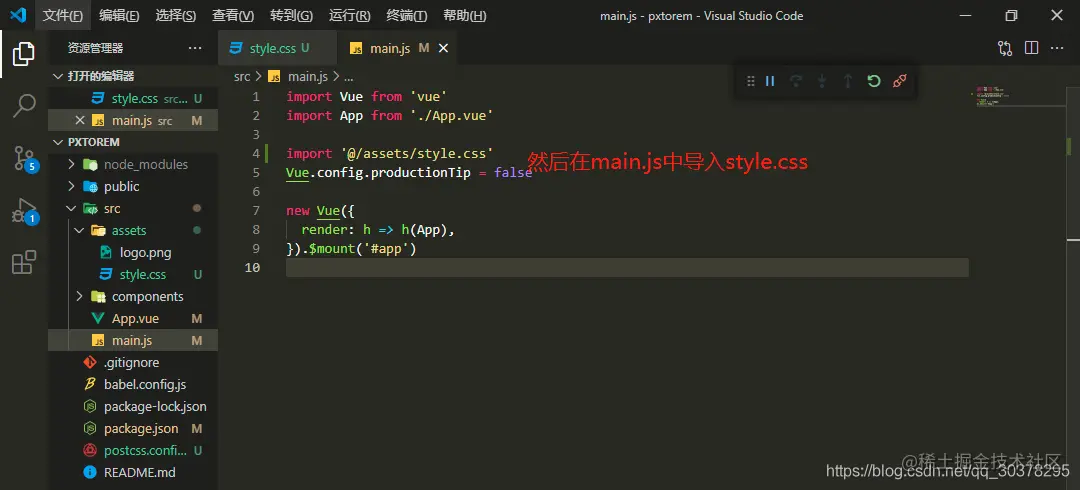
Task: Open the .gitignore file
Action: point(133,363)
